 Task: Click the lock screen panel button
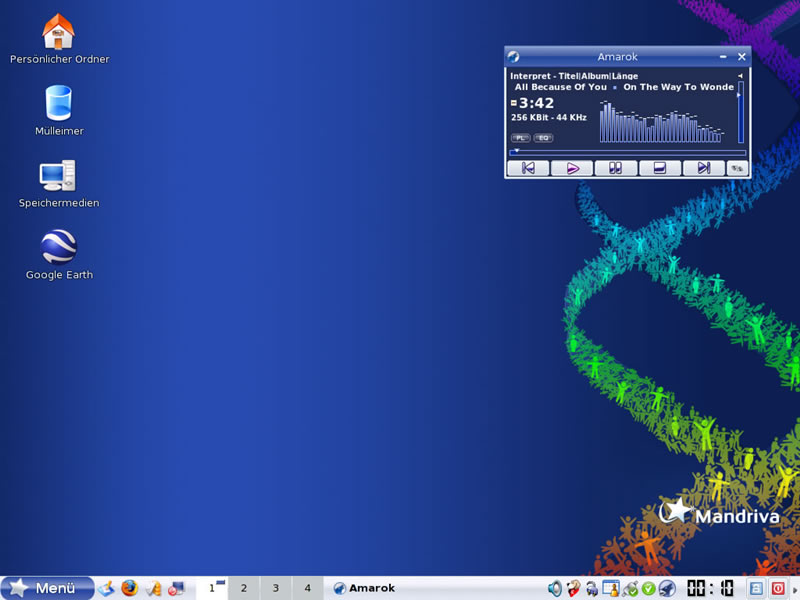click(x=756, y=588)
